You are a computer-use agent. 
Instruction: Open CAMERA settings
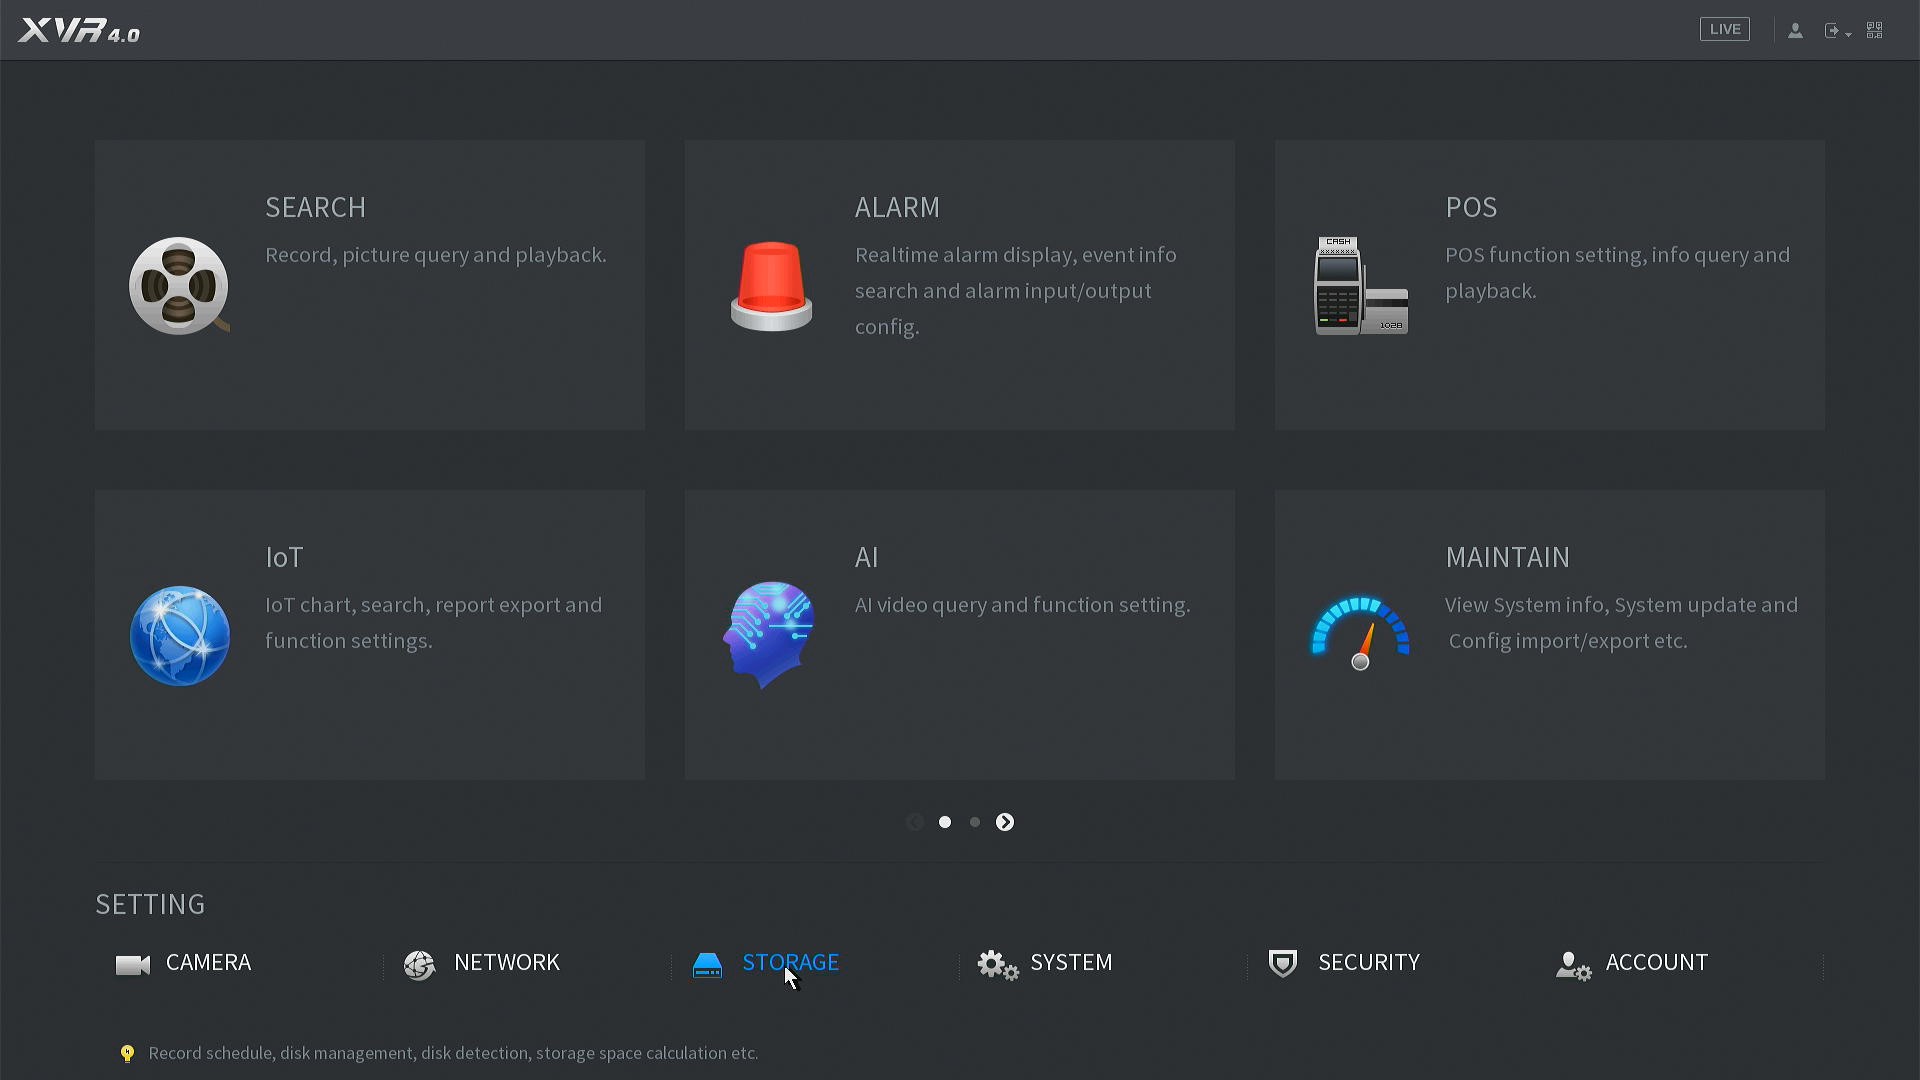[208, 963]
